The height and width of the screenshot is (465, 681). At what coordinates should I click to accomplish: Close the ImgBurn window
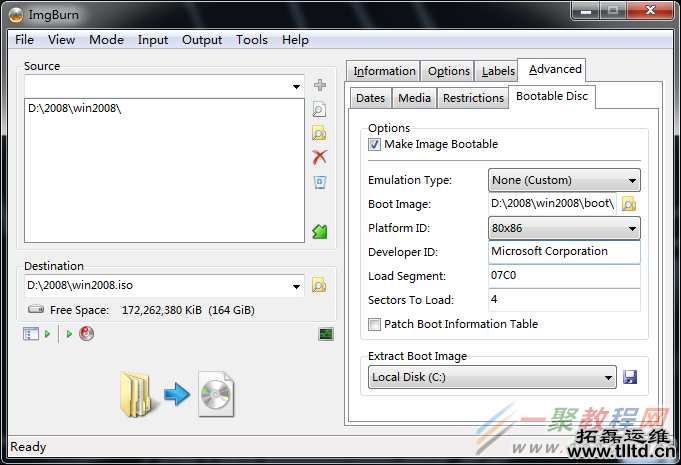click(x=651, y=10)
